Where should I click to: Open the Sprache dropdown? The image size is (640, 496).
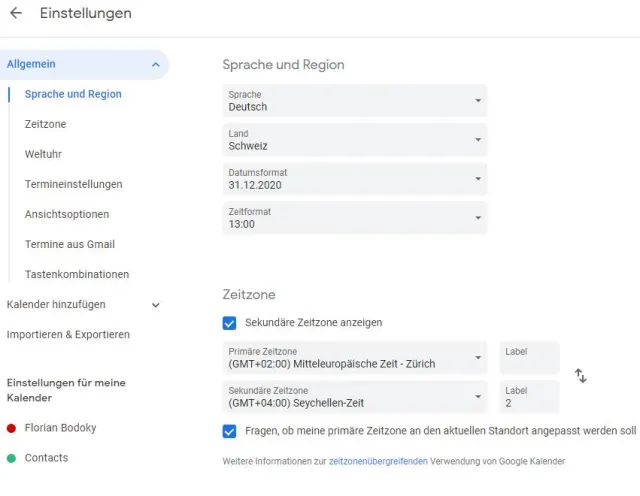click(354, 101)
